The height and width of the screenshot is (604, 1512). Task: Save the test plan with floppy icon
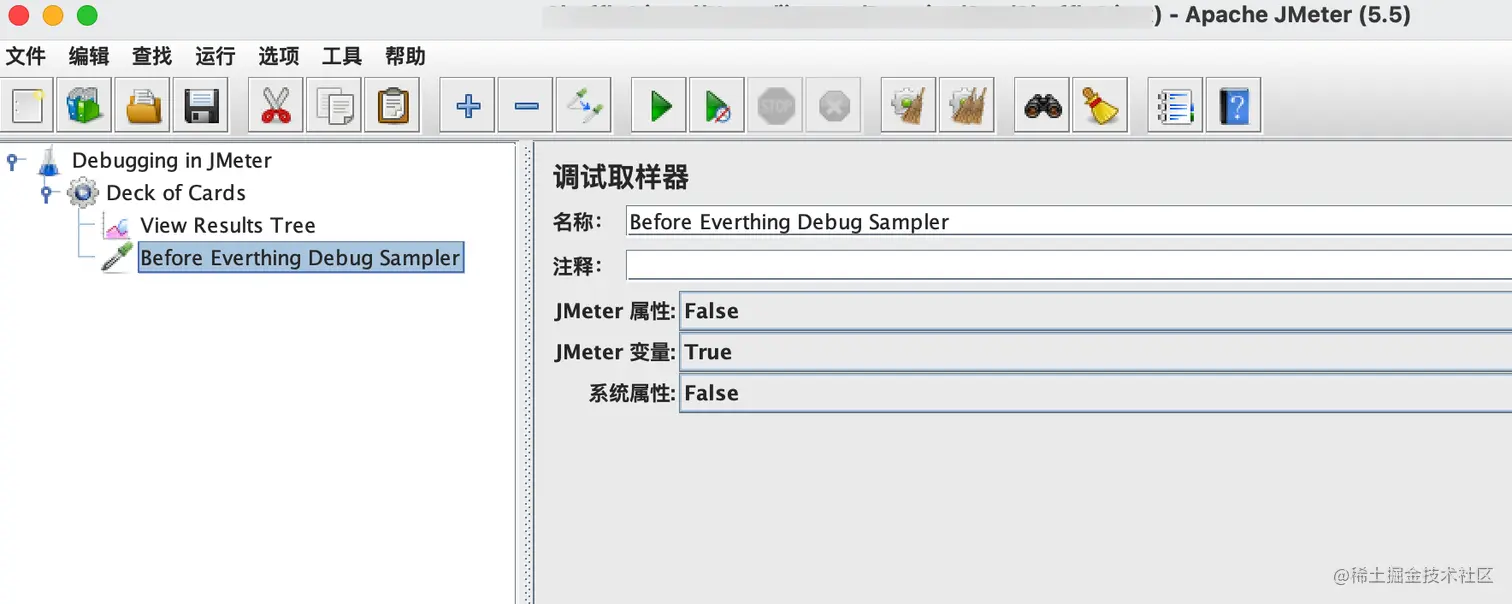click(200, 105)
